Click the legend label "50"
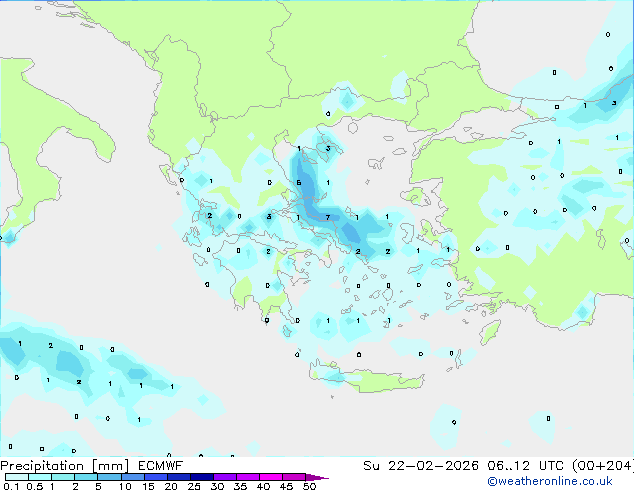Image resolution: width=634 pixels, height=490 pixels. click(x=309, y=486)
